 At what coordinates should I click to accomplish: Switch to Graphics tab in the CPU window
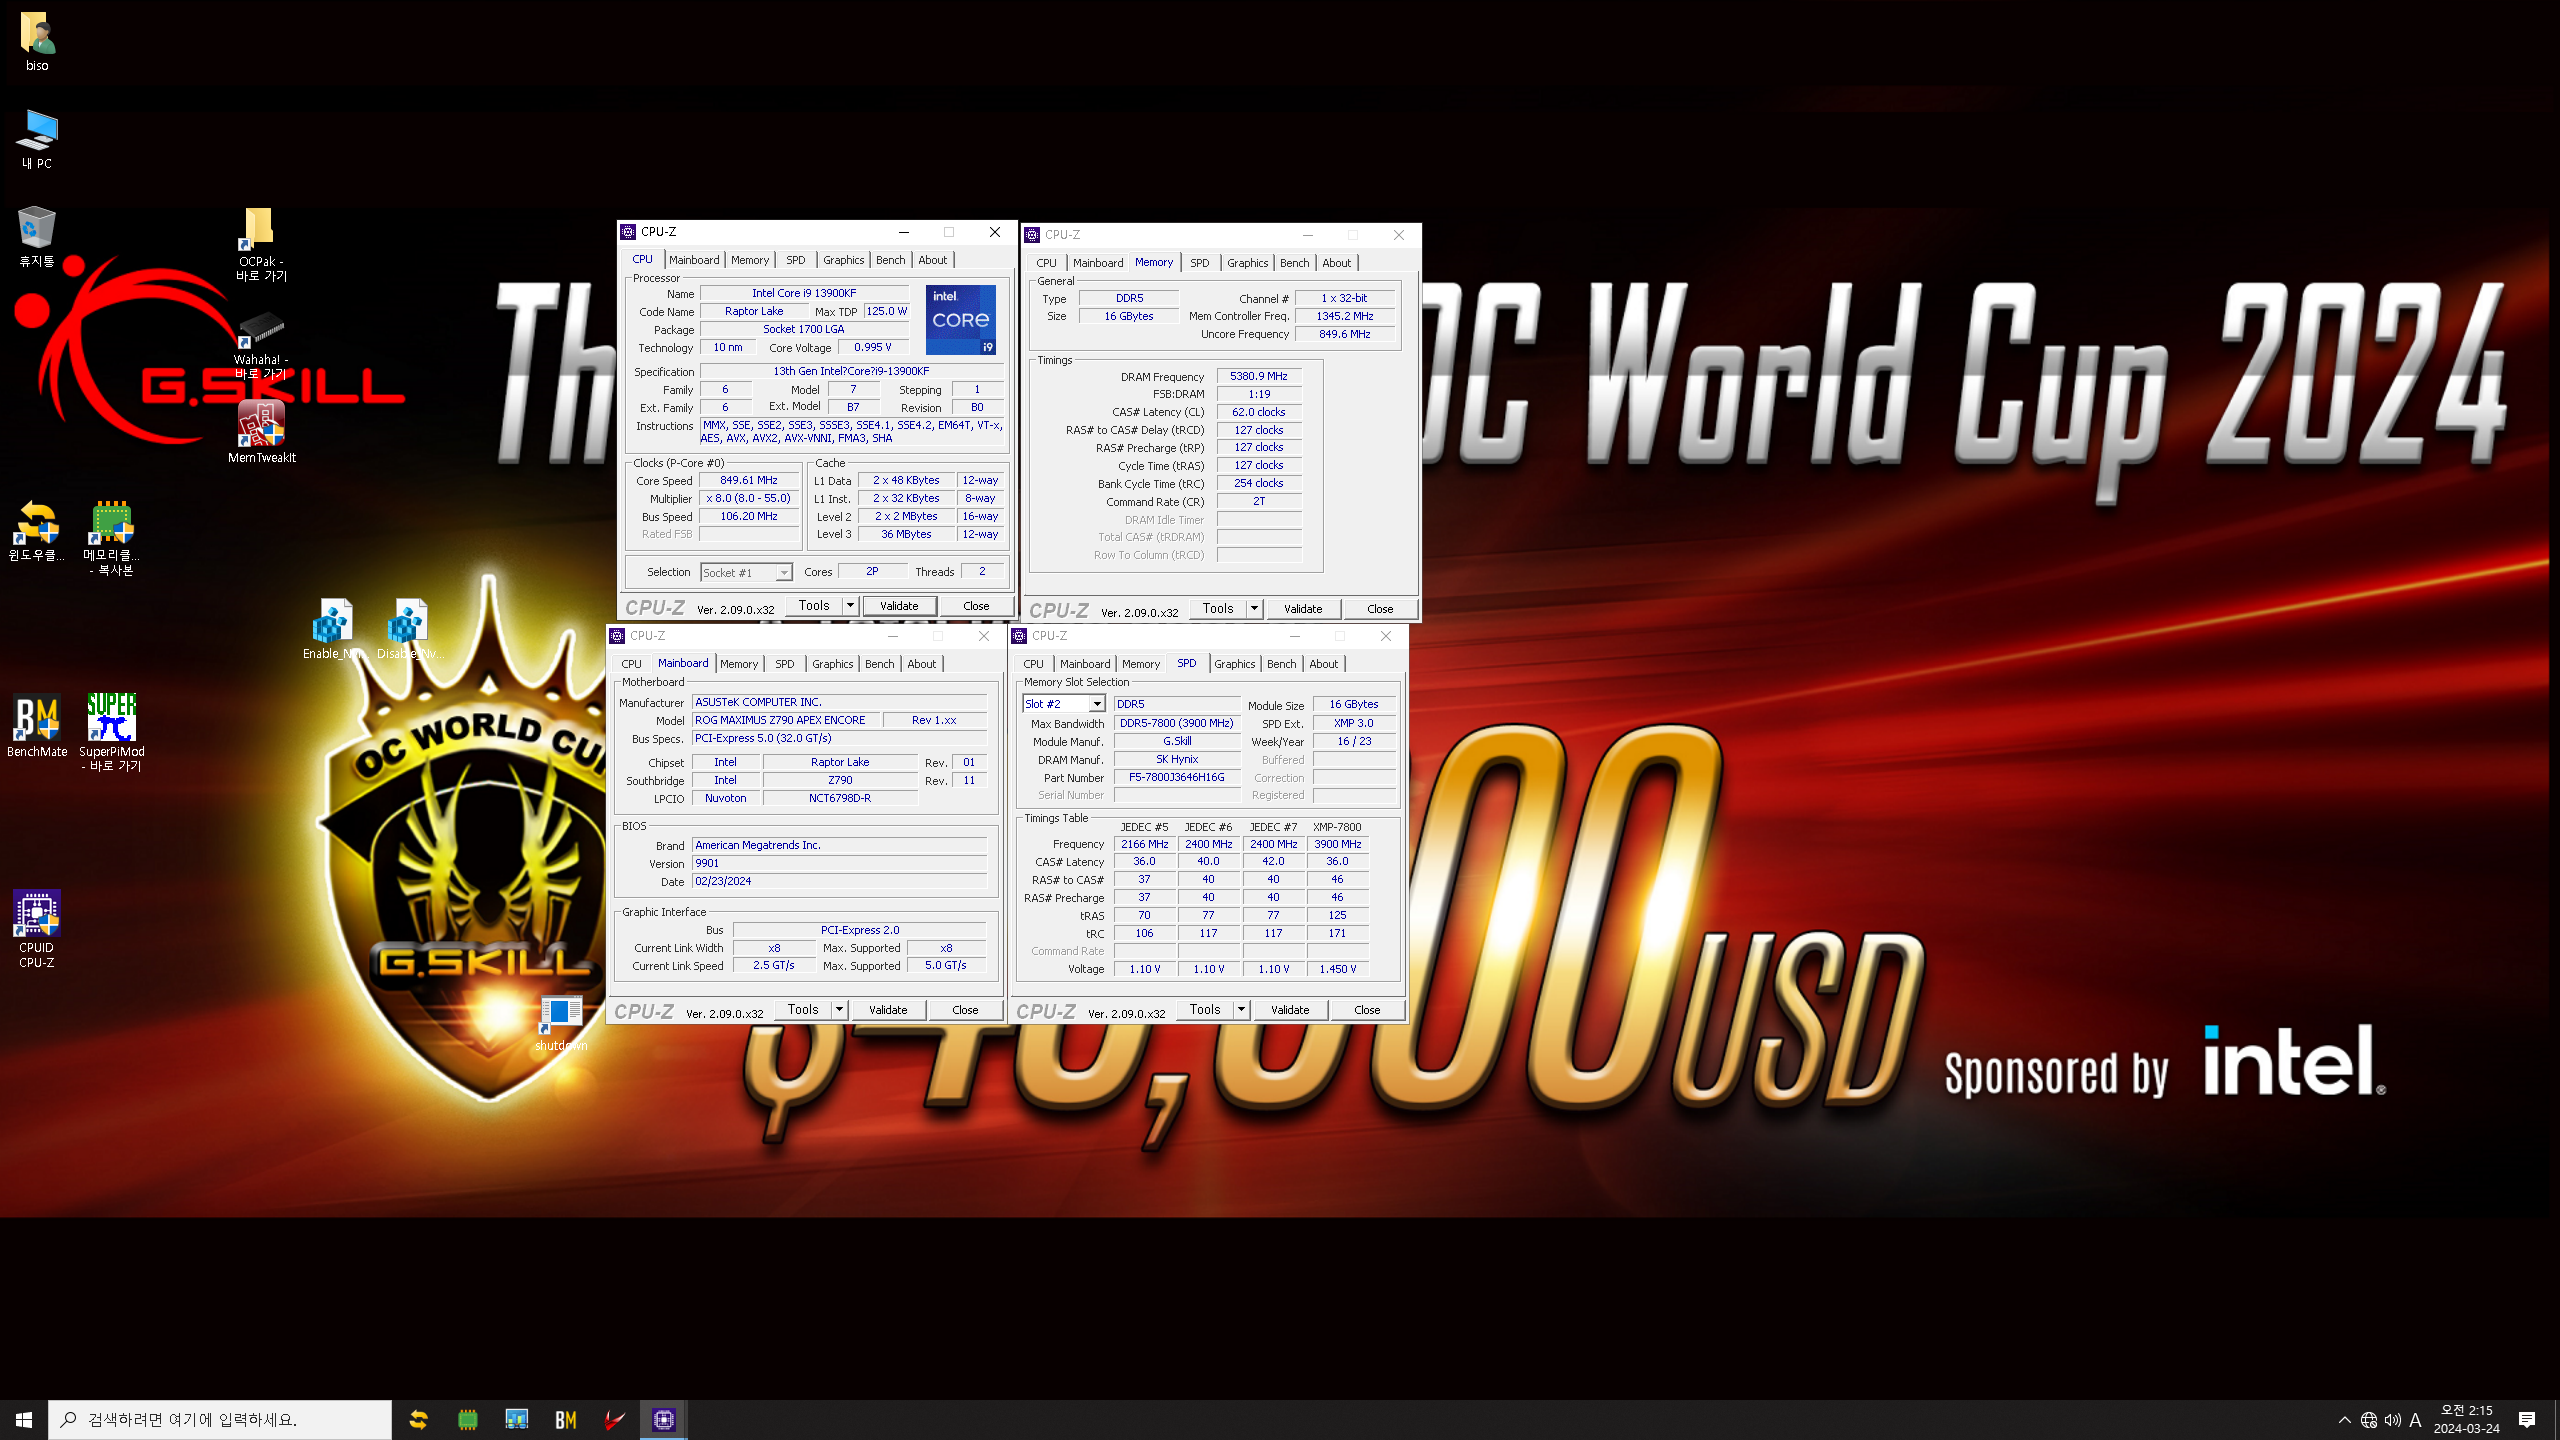(843, 260)
